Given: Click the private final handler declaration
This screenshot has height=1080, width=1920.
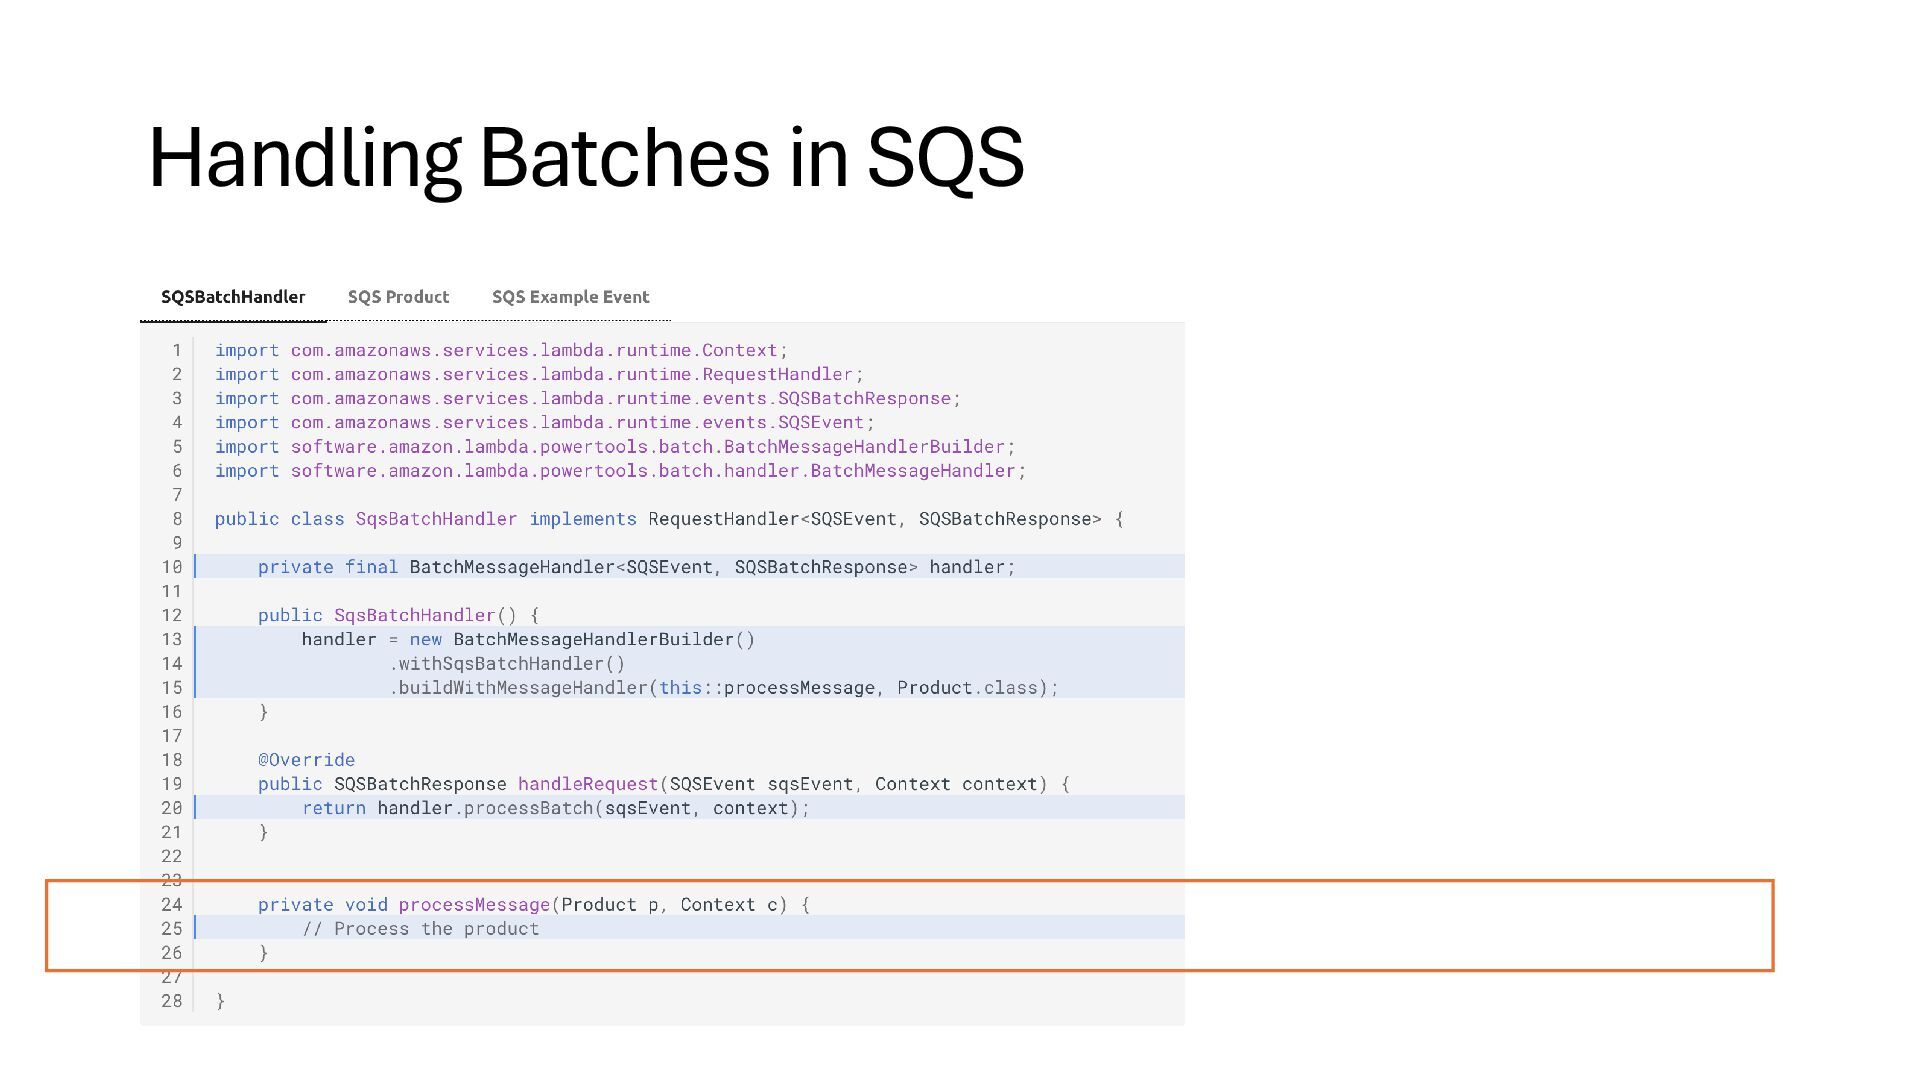Looking at the screenshot, I should [636, 567].
